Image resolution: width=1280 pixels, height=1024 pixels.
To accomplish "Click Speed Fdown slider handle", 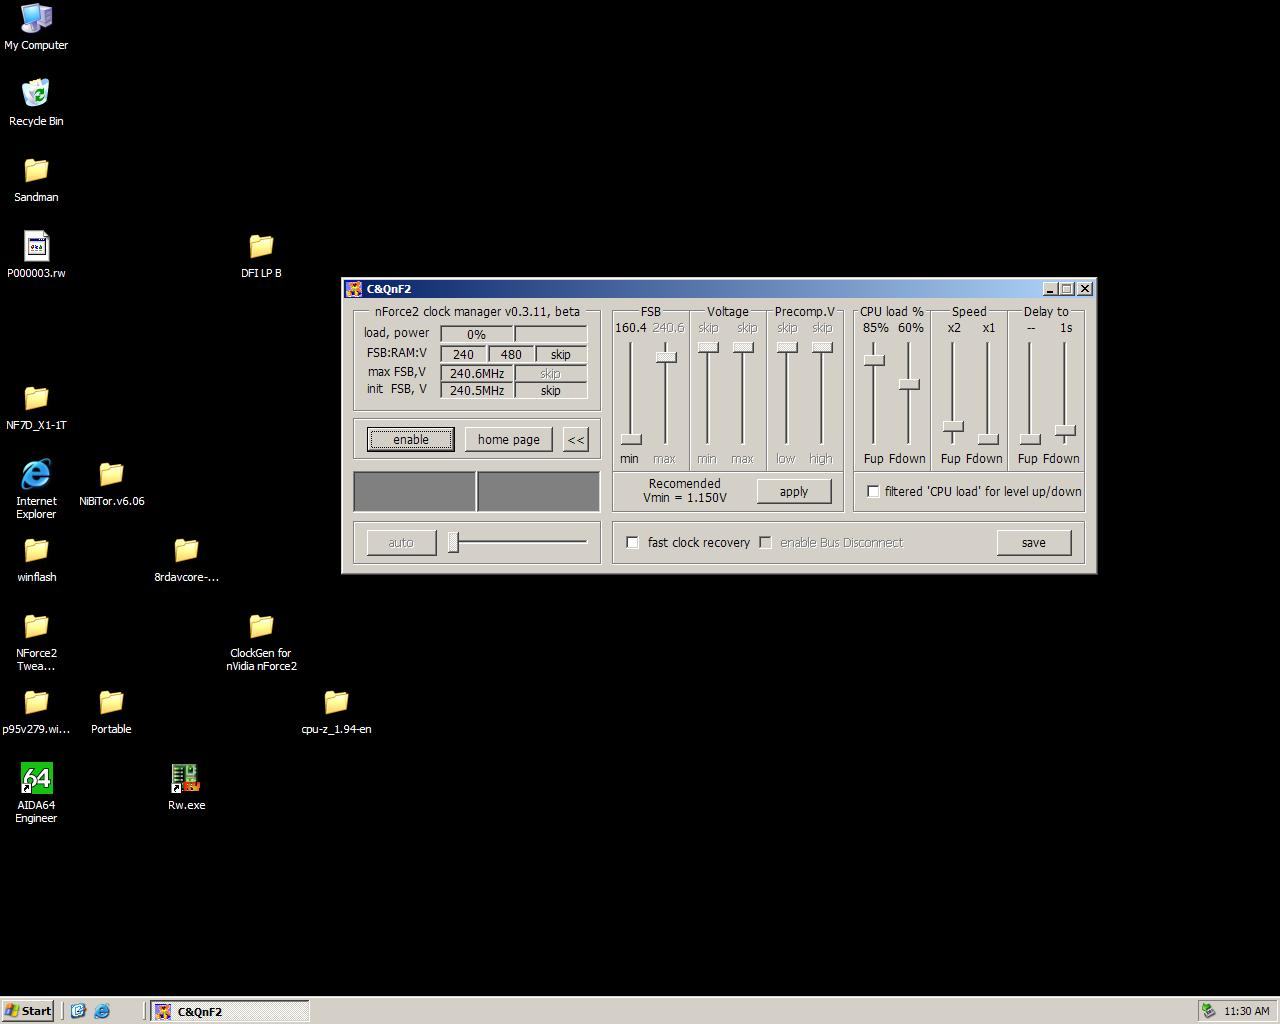I will pyautogui.click(x=988, y=439).
